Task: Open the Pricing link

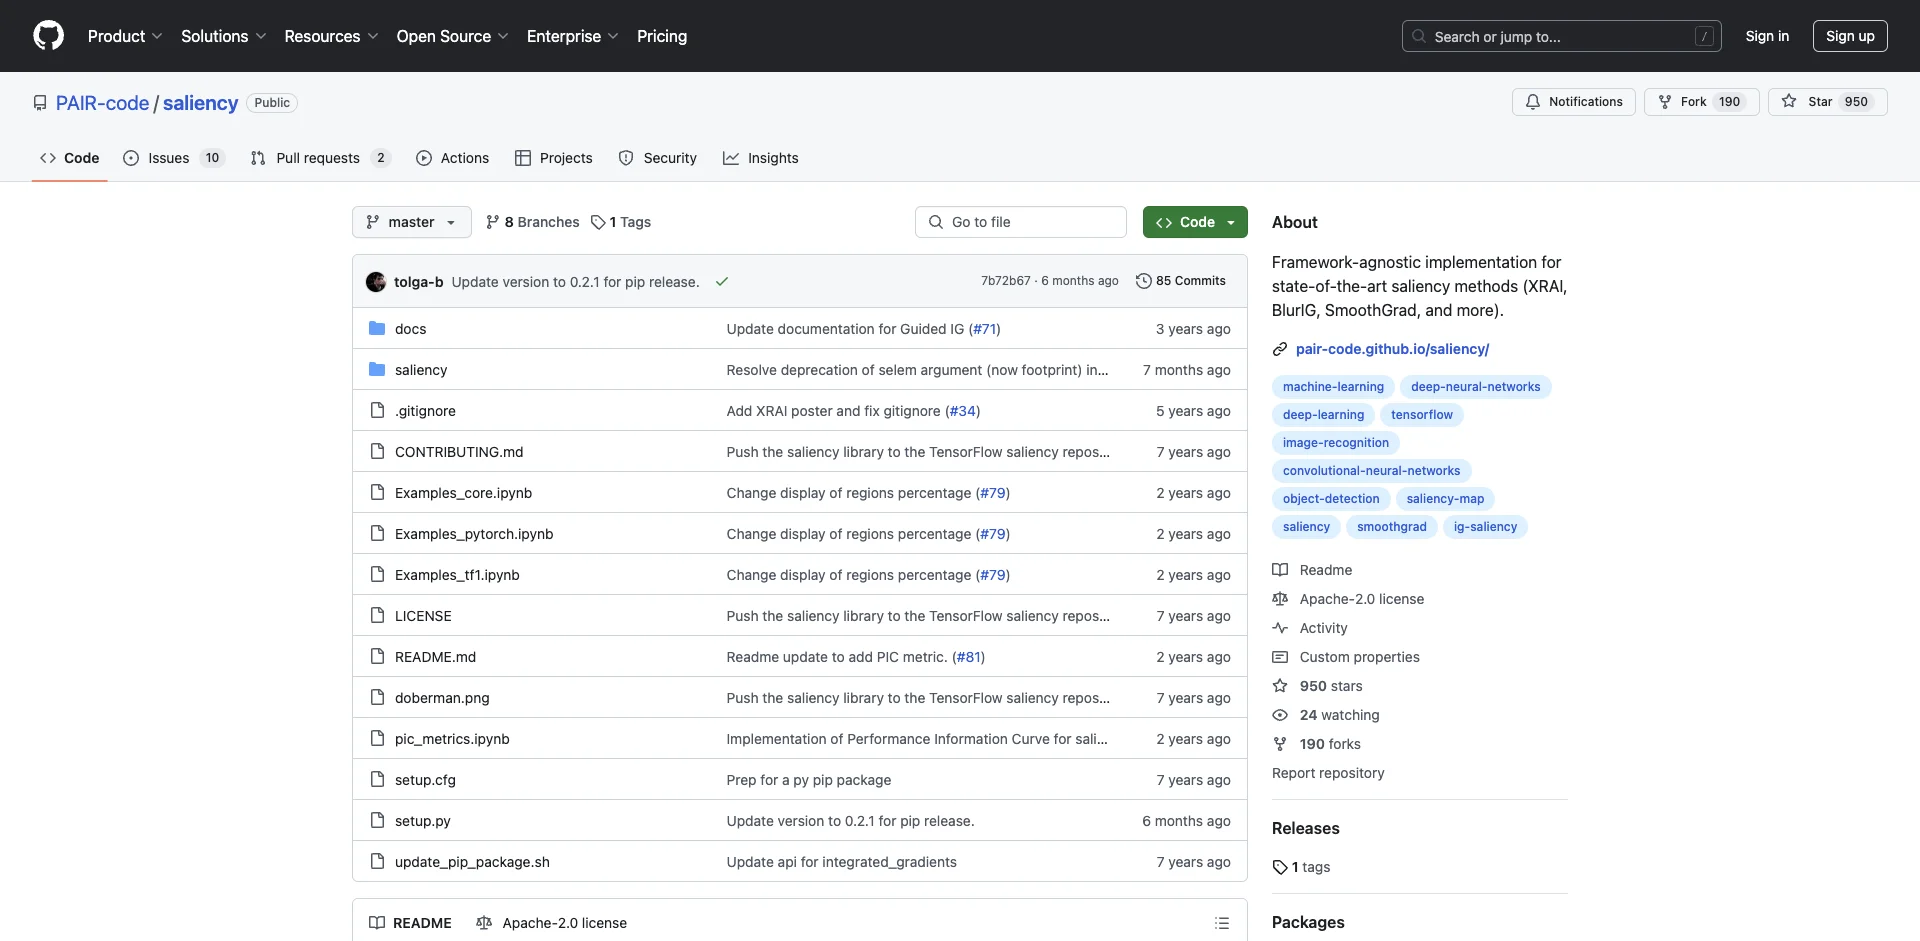Action: pos(662,36)
